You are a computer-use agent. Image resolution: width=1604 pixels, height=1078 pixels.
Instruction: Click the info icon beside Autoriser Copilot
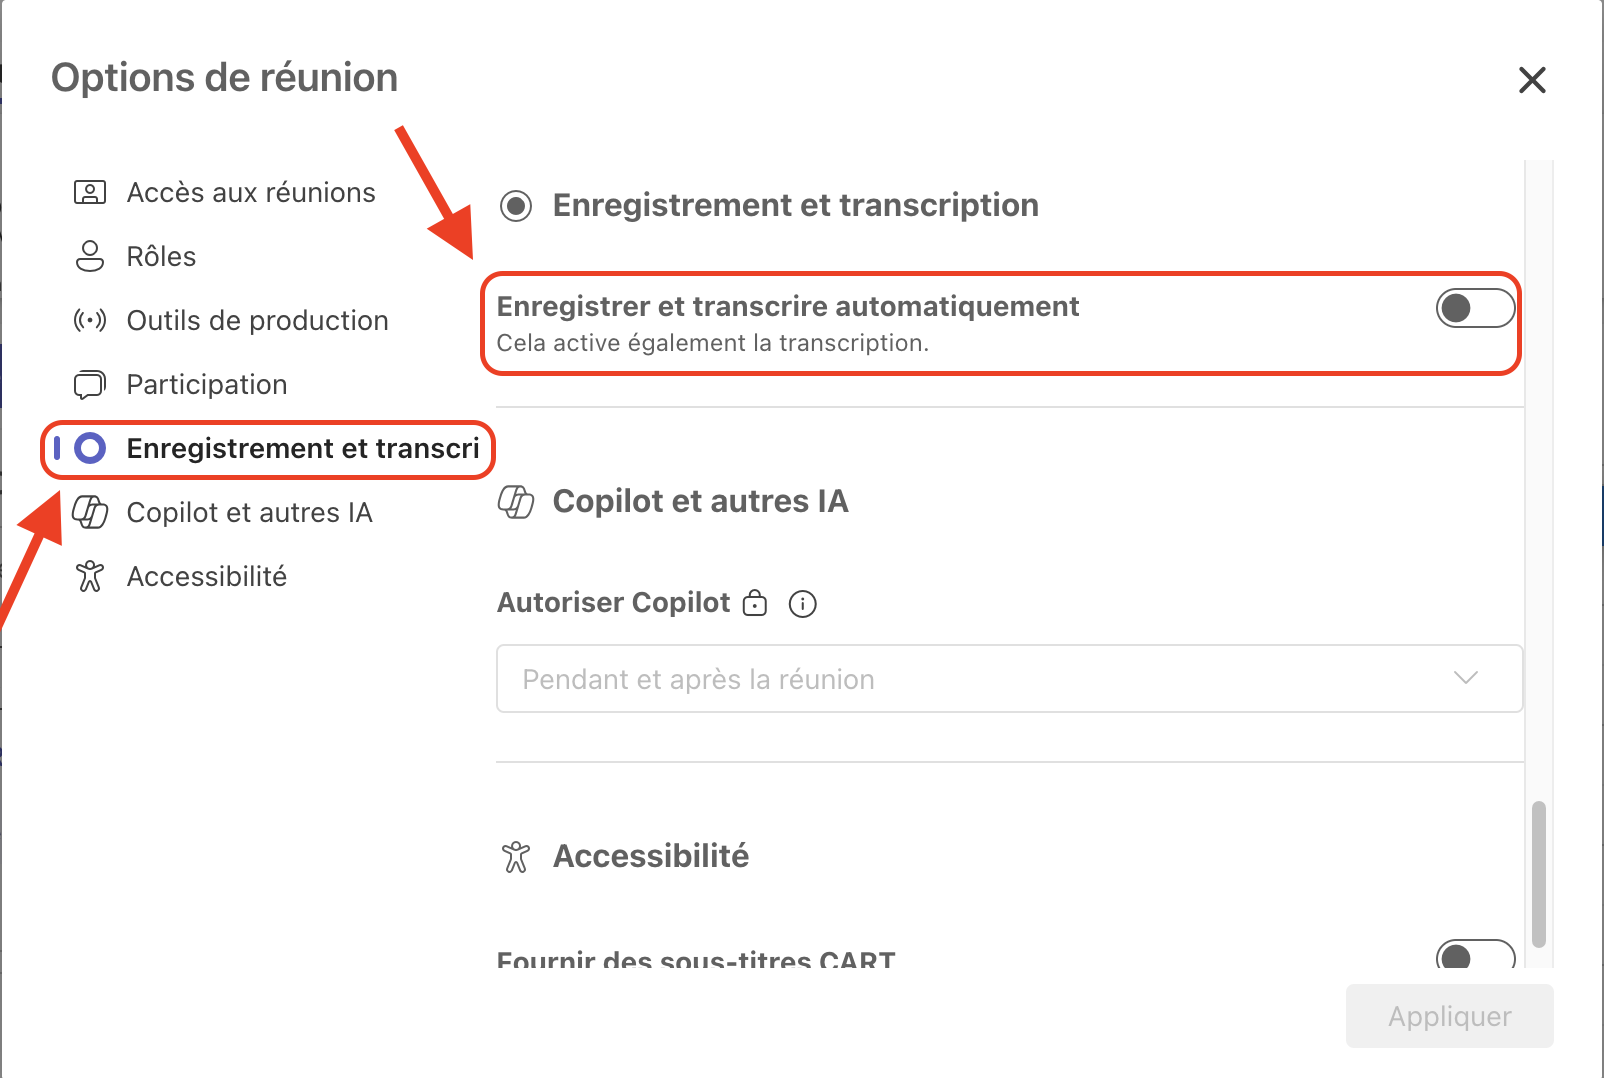tap(803, 604)
